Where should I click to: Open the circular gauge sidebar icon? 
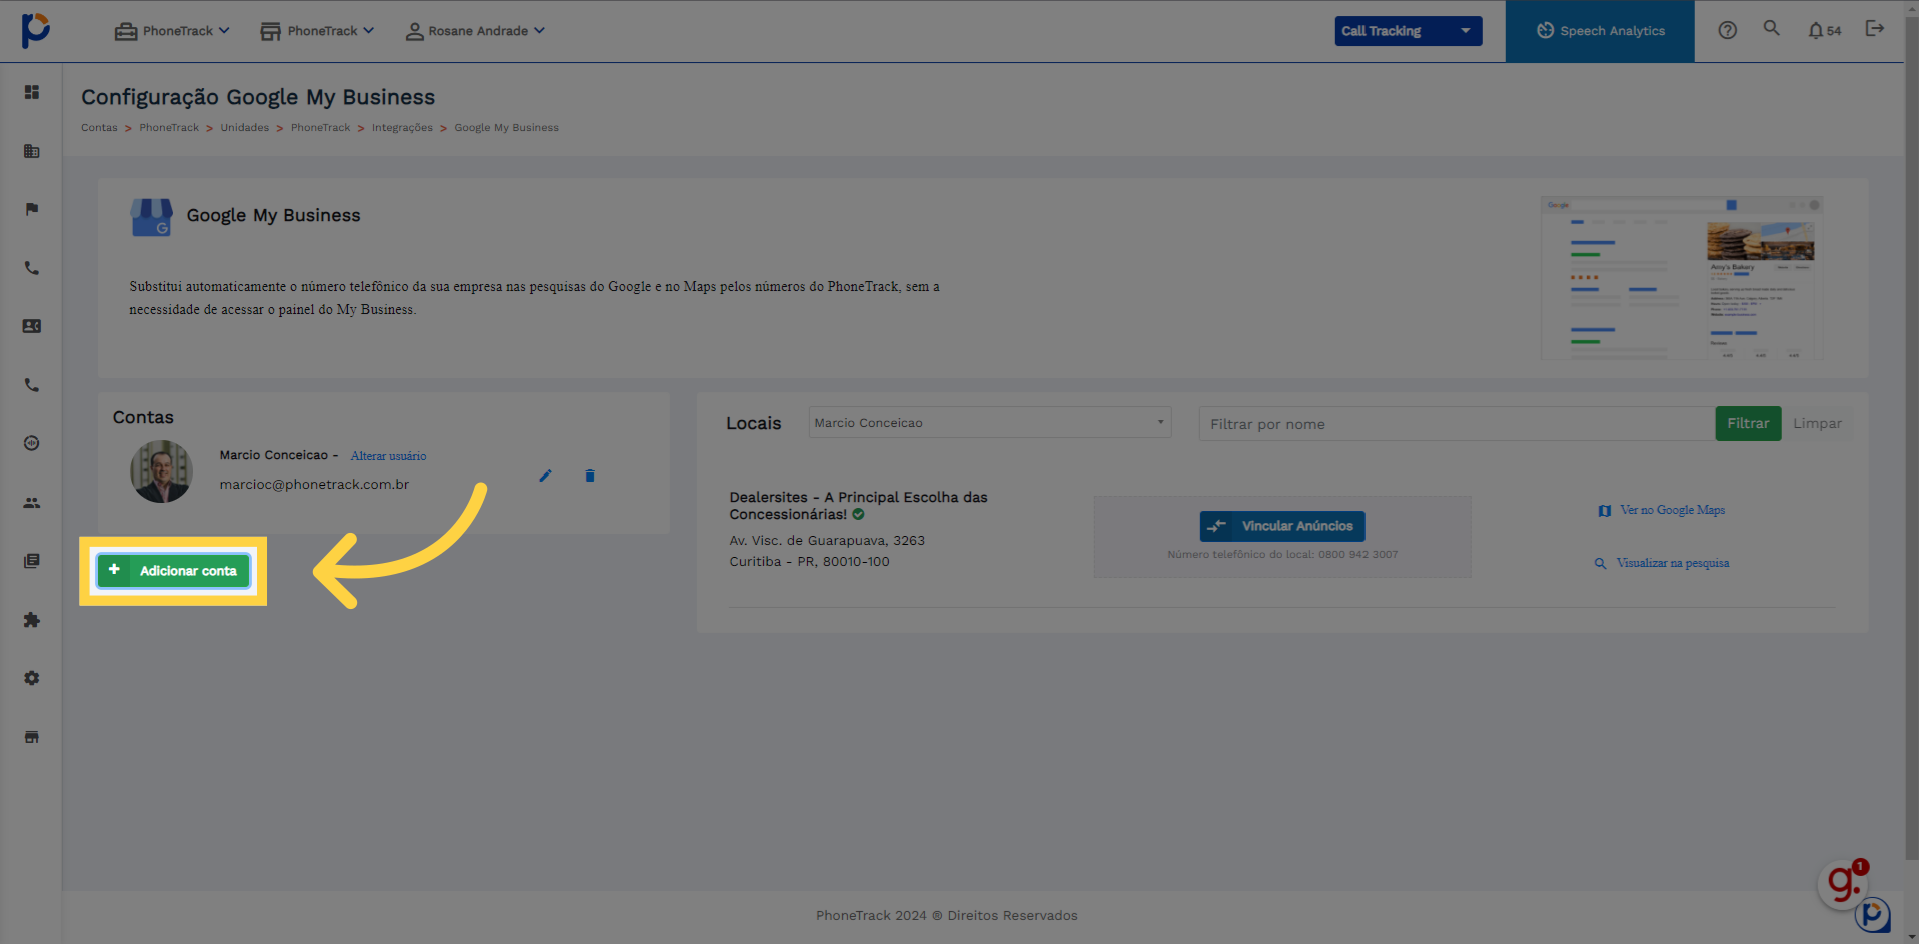click(32, 443)
